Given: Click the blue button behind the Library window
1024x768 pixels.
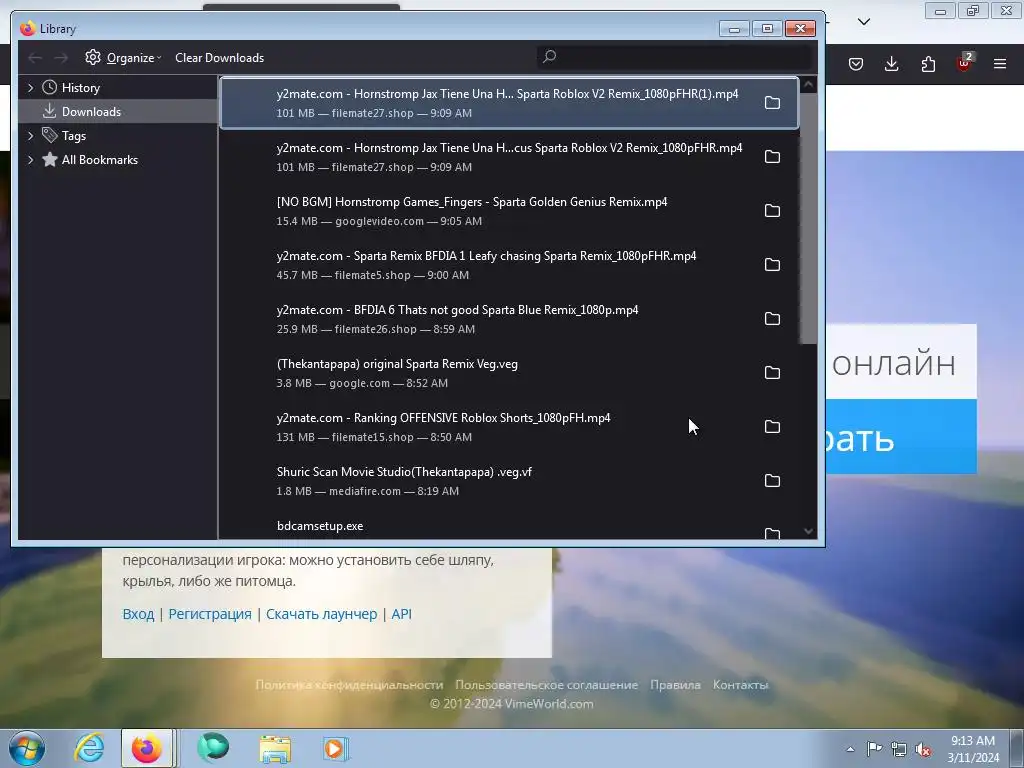Looking at the screenshot, I should coord(901,437).
